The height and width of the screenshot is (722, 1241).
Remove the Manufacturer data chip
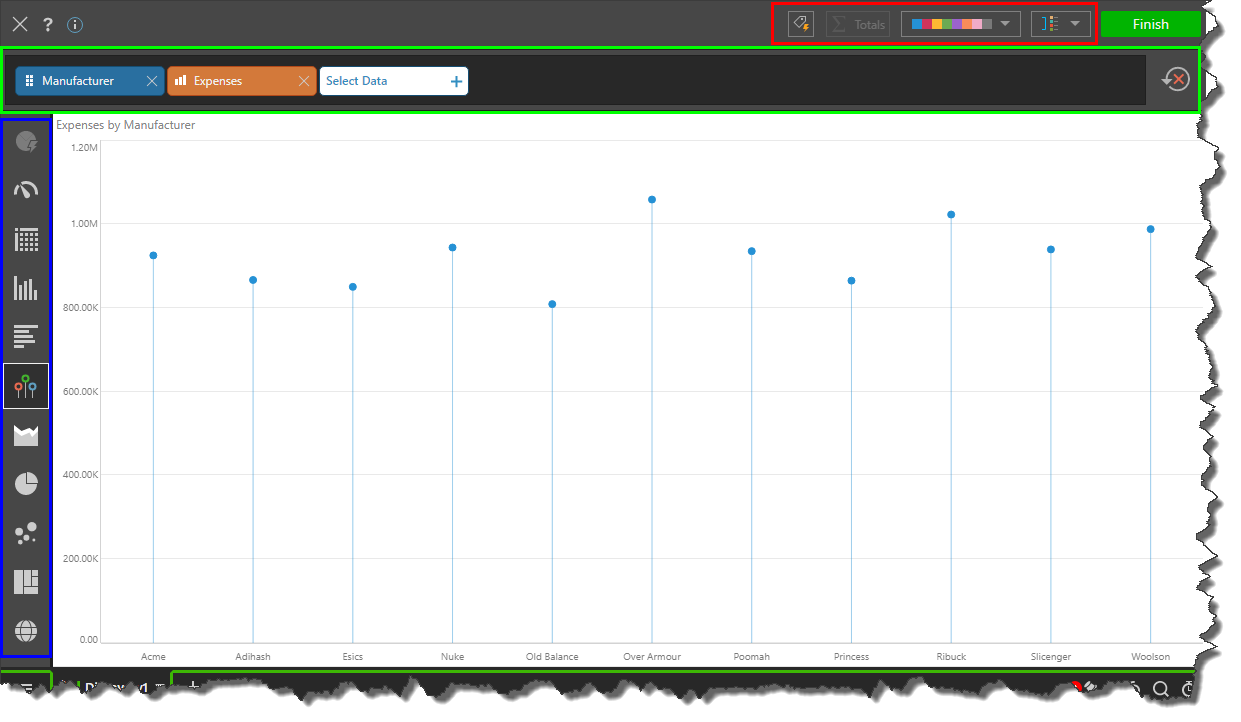(152, 81)
